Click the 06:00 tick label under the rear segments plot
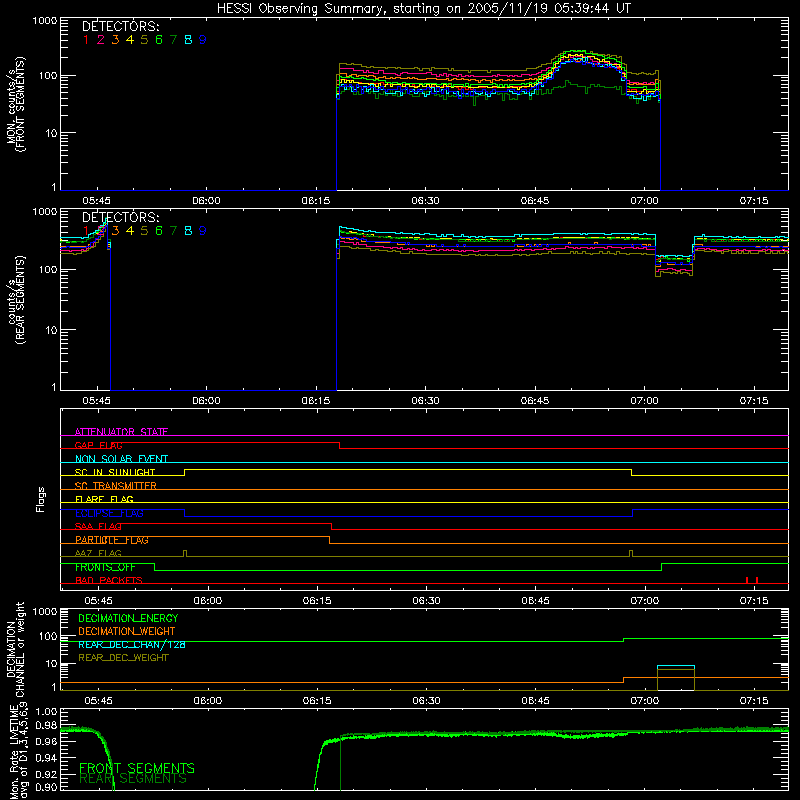Screen dimensions: 800x800 click(206, 401)
